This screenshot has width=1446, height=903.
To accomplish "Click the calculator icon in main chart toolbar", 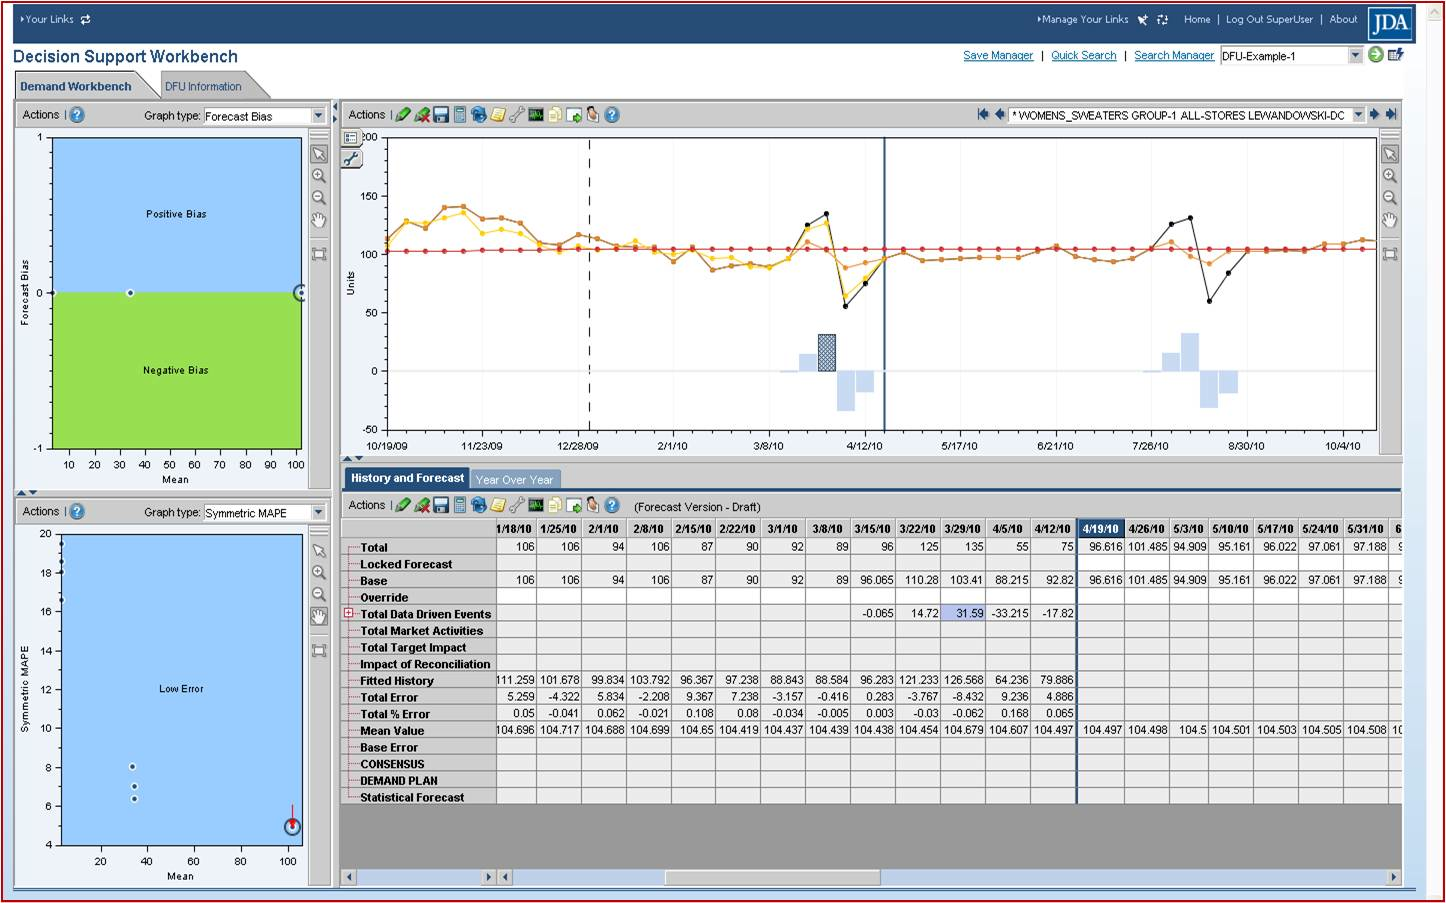I will click(x=460, y=115).
